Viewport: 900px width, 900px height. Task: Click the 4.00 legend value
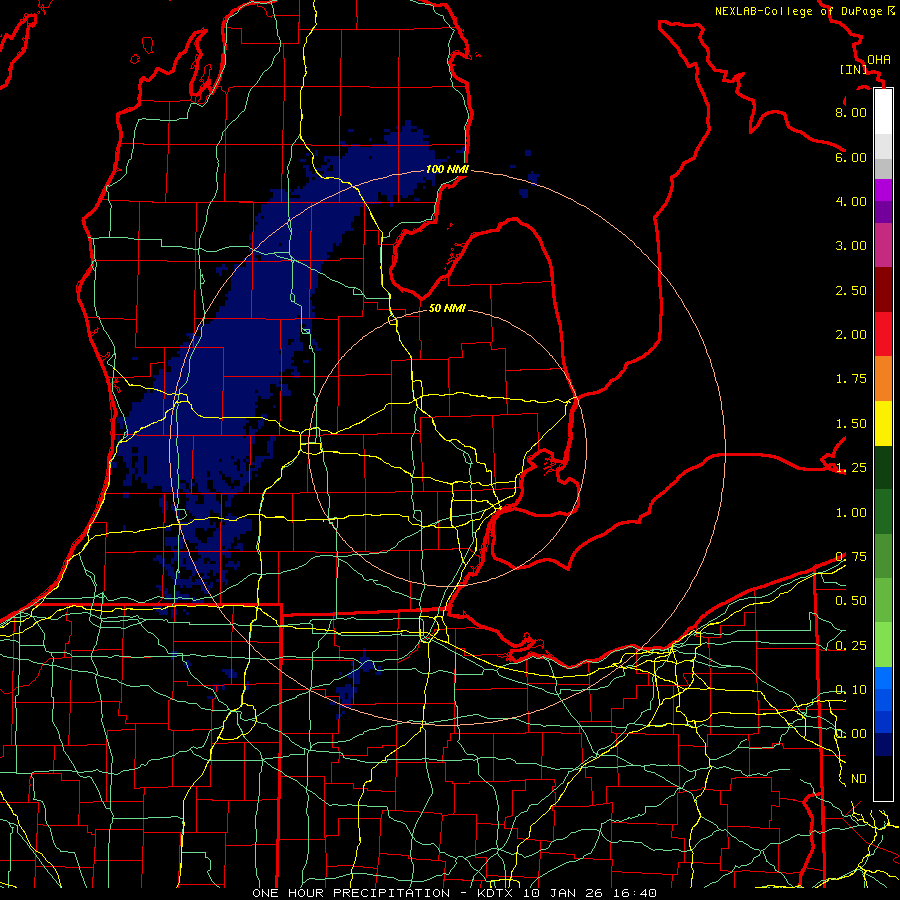(x=851, y=201)
